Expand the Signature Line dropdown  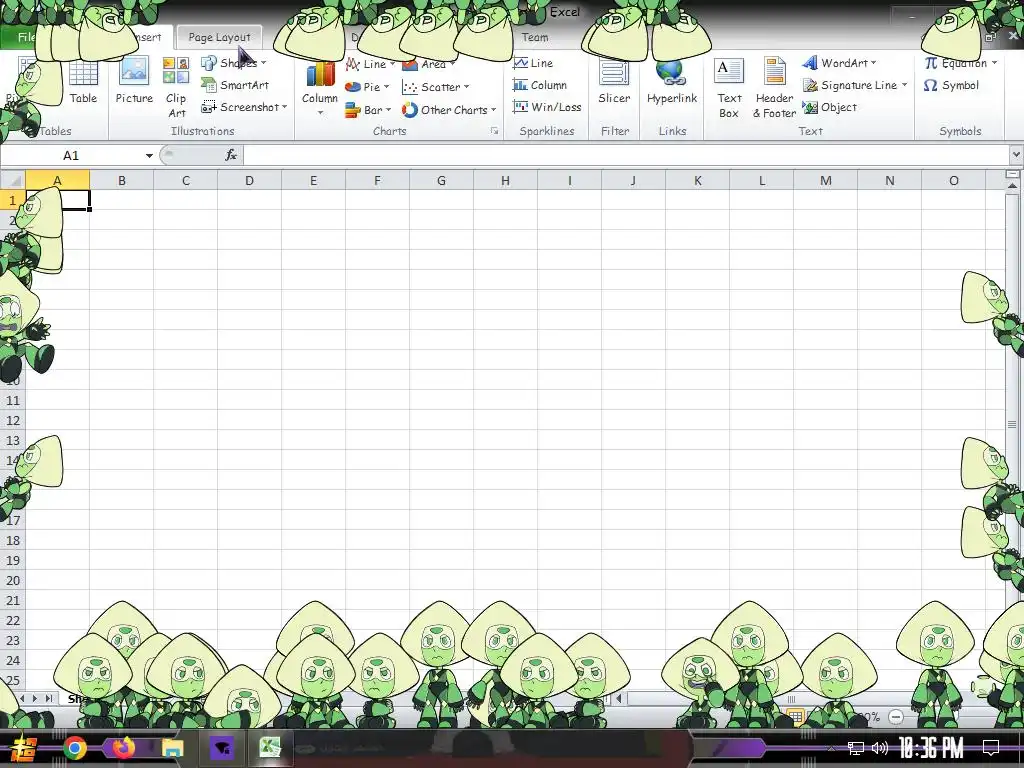point(856,85)
